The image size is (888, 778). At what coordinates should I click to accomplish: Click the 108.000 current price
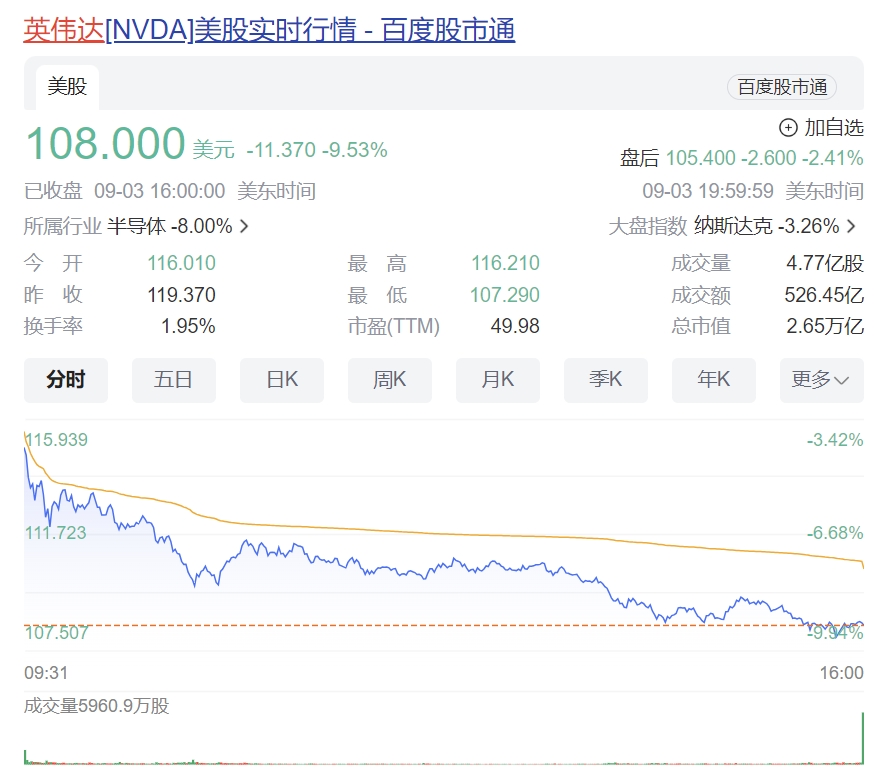106,144
